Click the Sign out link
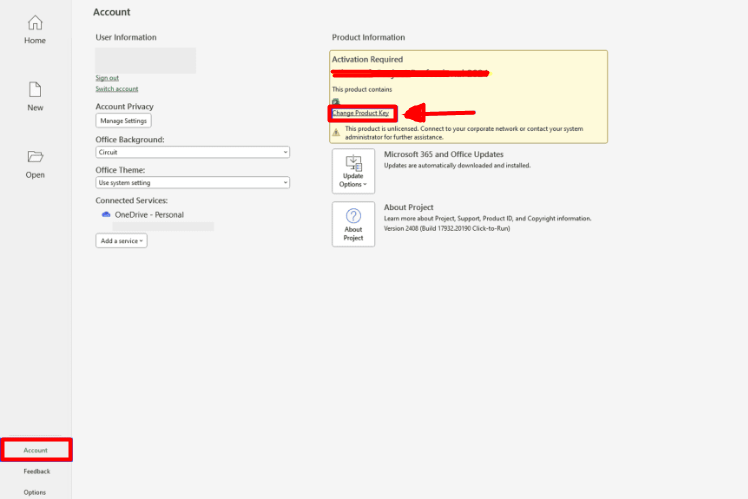 (107, 78)
